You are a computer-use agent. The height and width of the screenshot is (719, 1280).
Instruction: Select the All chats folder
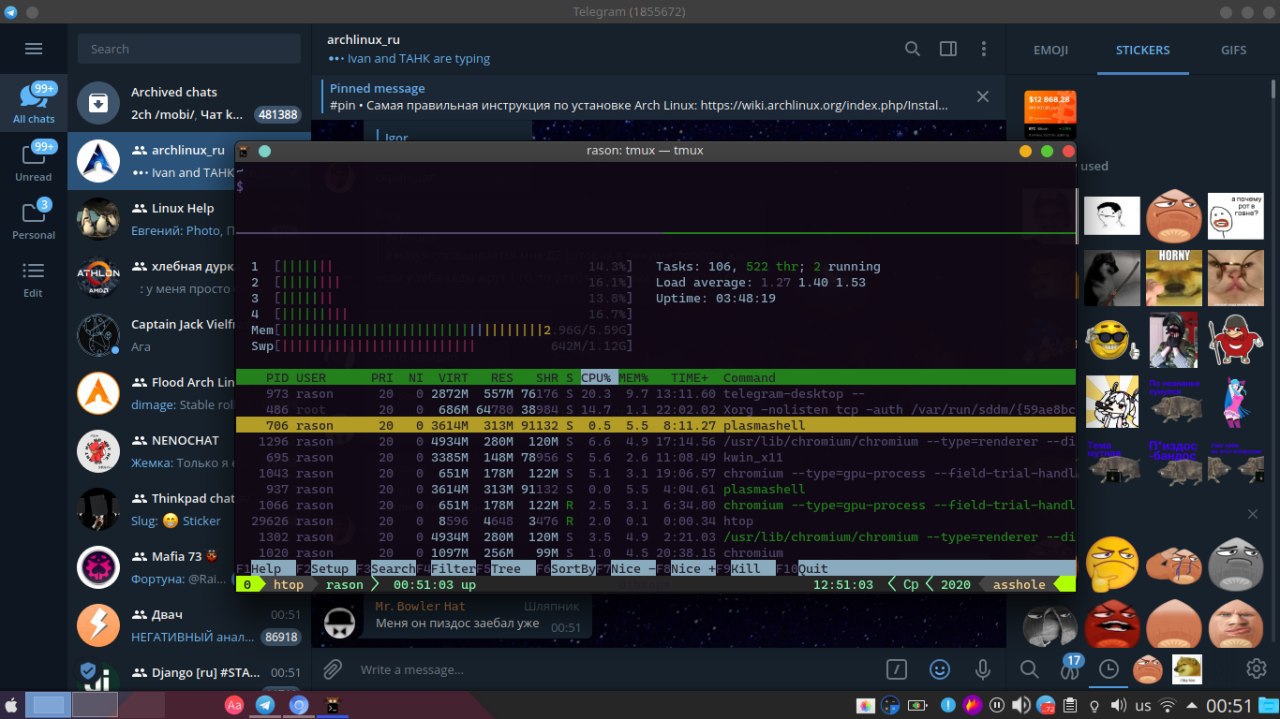point(34,104)
